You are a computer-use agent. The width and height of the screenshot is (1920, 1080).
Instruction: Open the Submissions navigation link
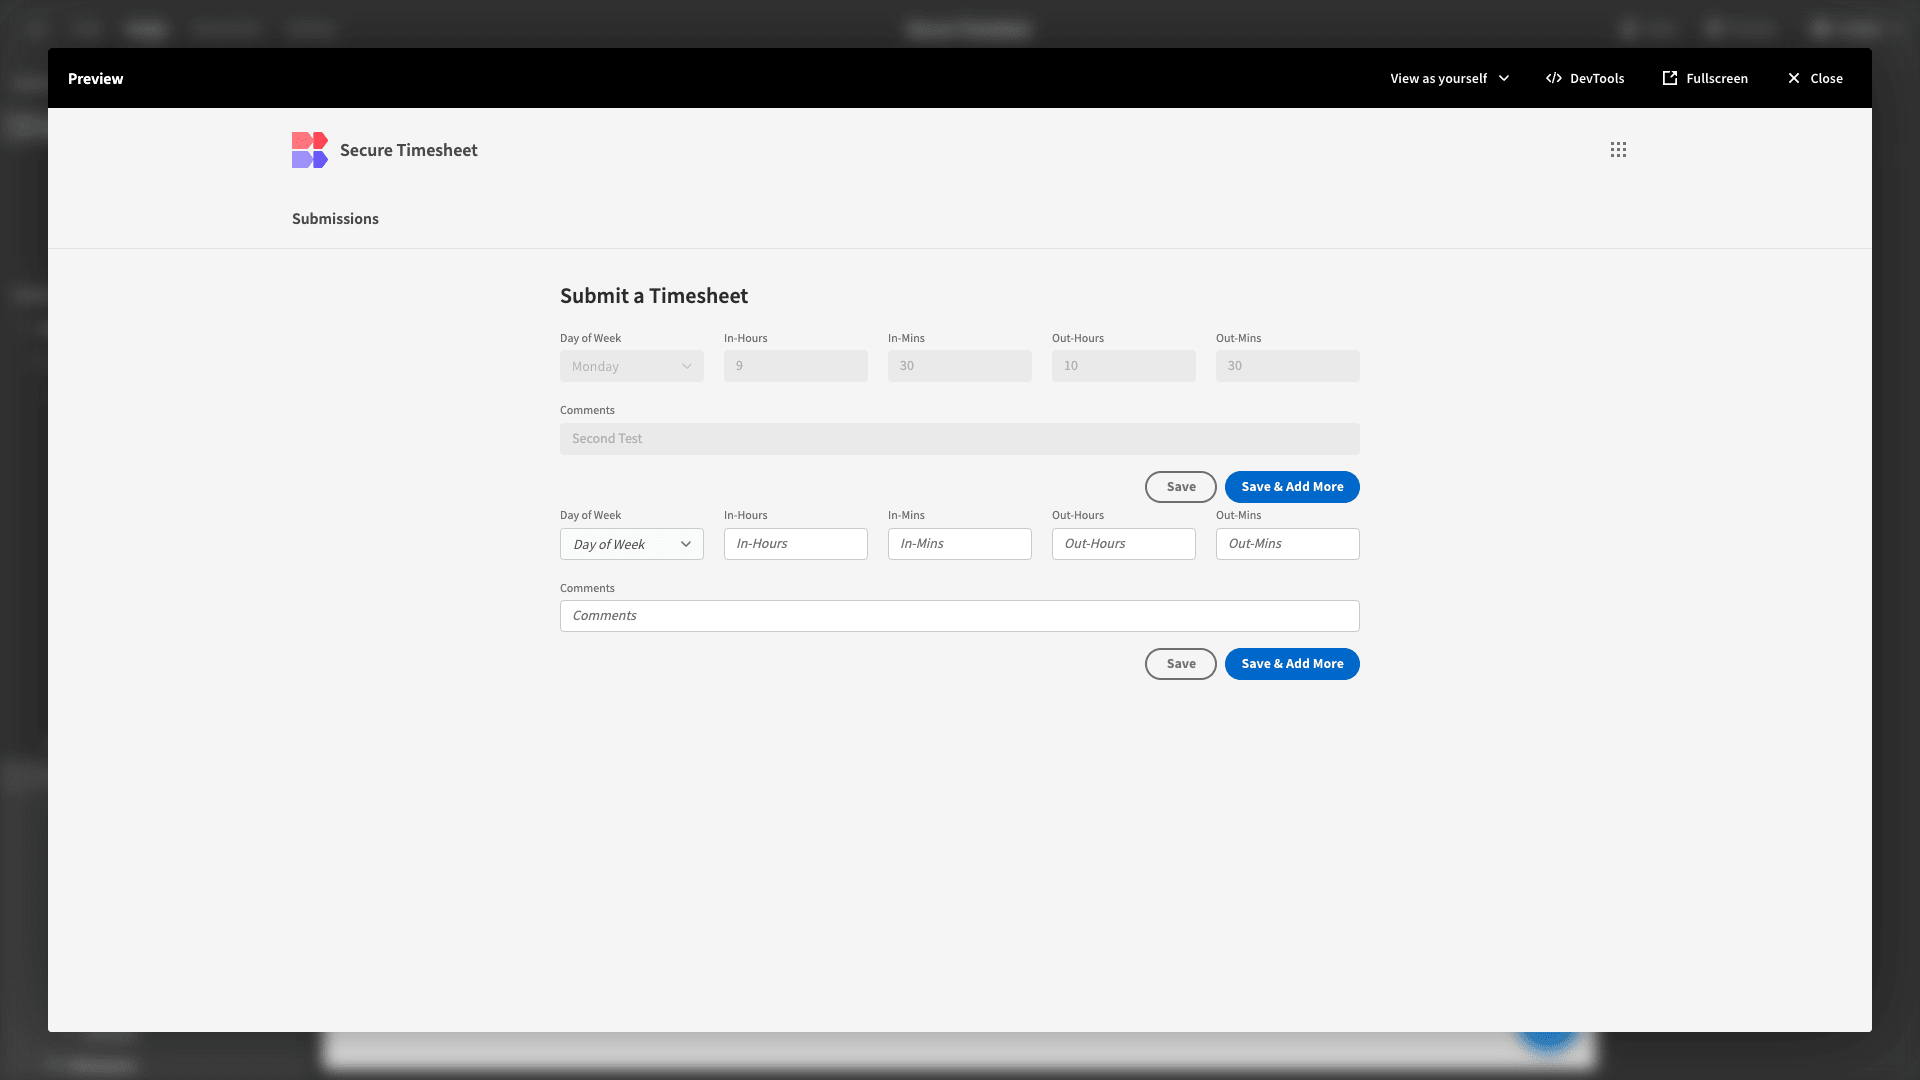pyautogui.click(x=335, y=219)
